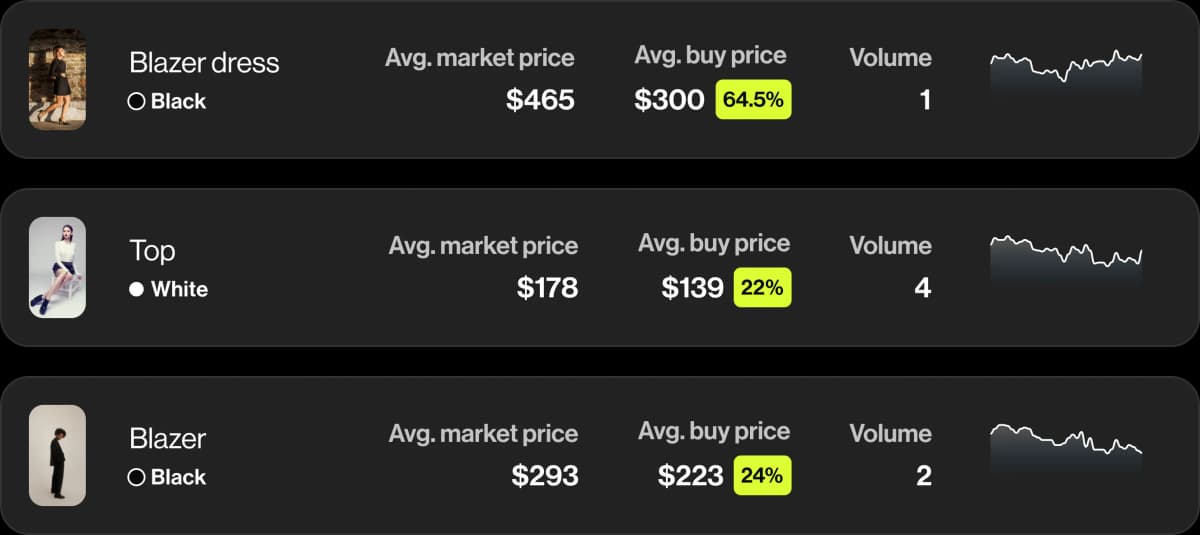Click the 24% discount badge
This screenshot has height=535, width=1200.
(x=762, y=476)
